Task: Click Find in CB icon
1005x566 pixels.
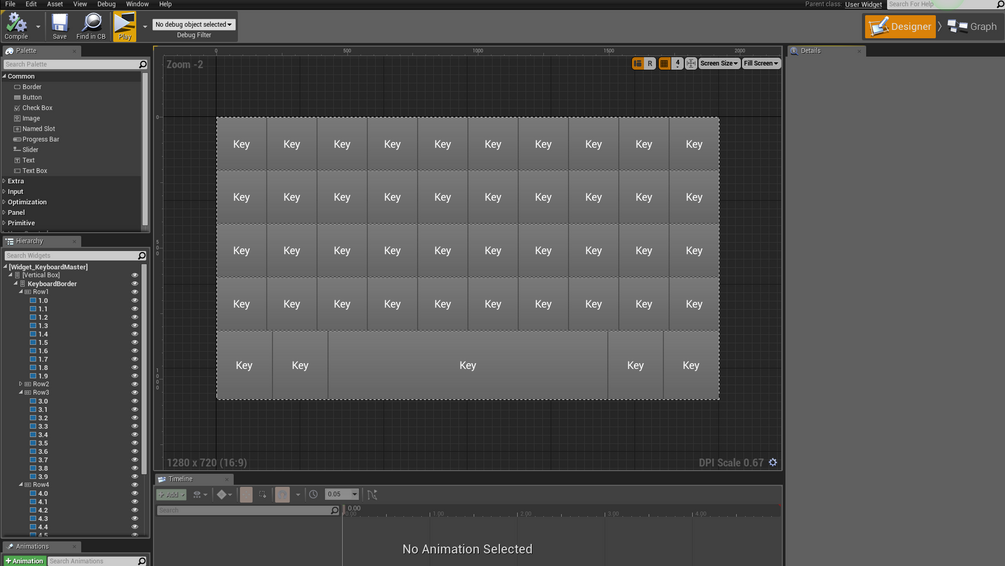Action: click(91, 26)
